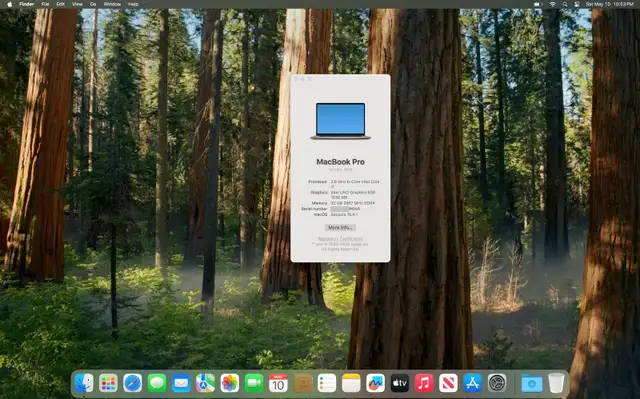Click the Processor label
Viewport: 640px width, 399px height.
click(x=318, y=182)
